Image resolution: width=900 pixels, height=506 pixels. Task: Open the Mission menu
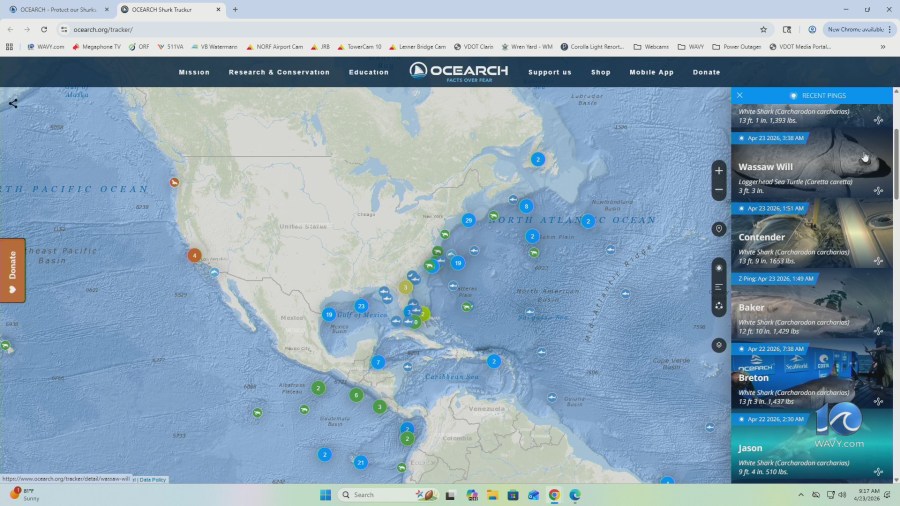pyautogui.click(x=194, y=72)
